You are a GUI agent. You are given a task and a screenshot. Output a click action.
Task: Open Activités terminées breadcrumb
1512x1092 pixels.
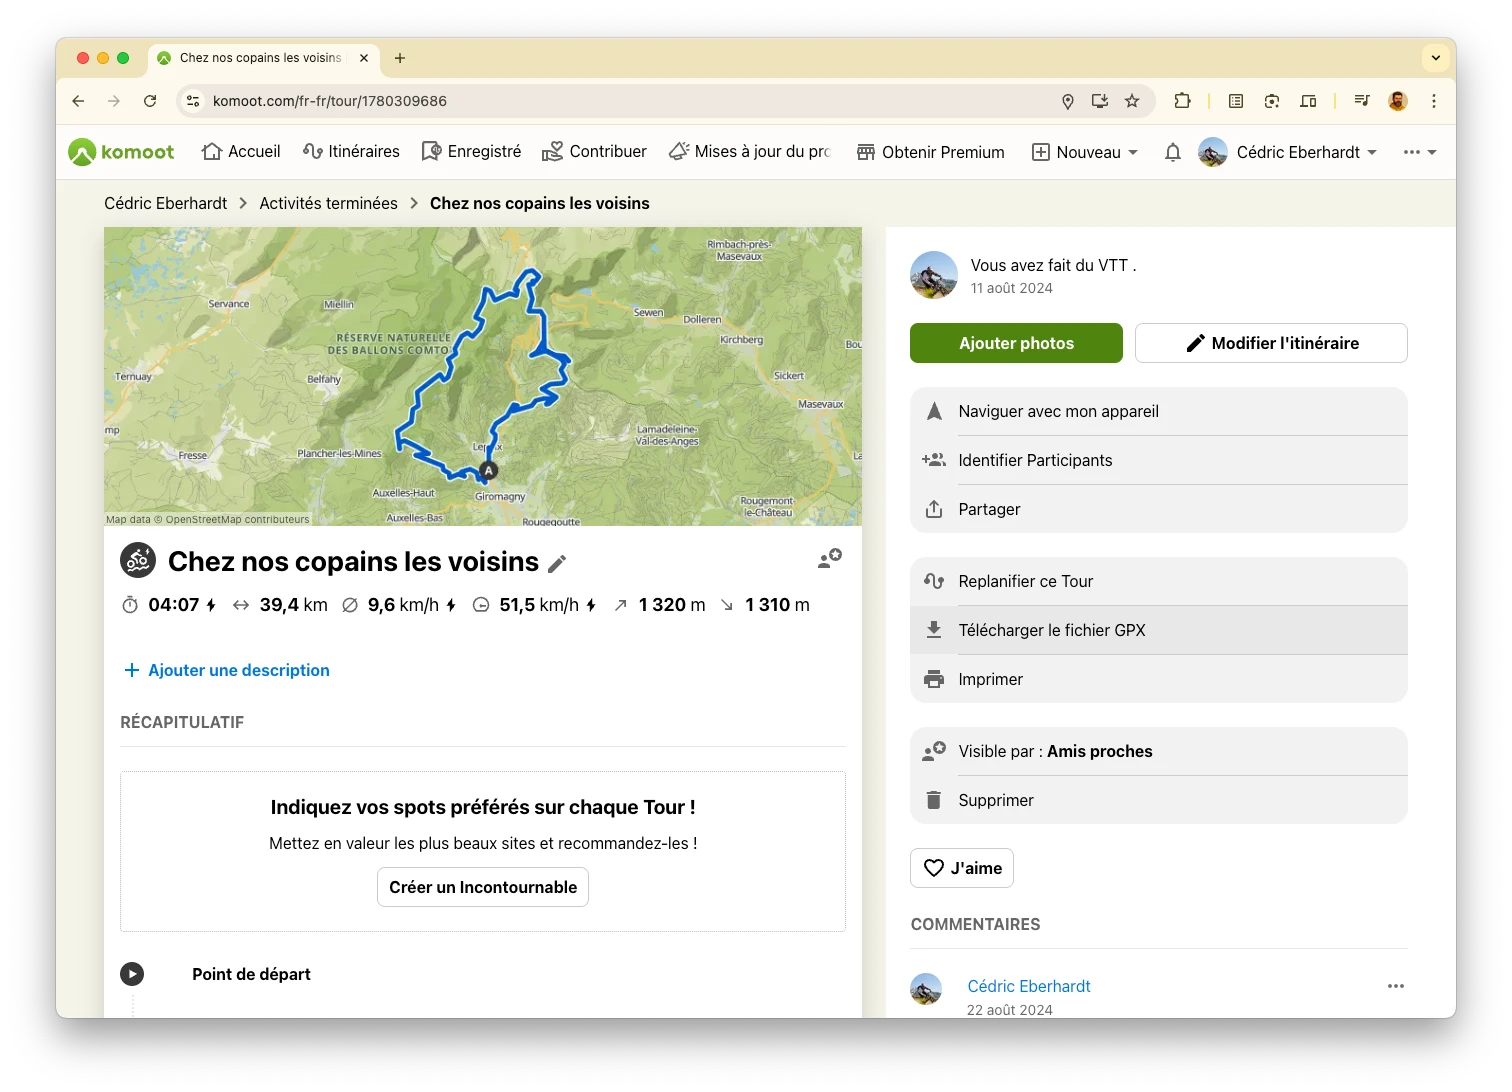point(328,203)
